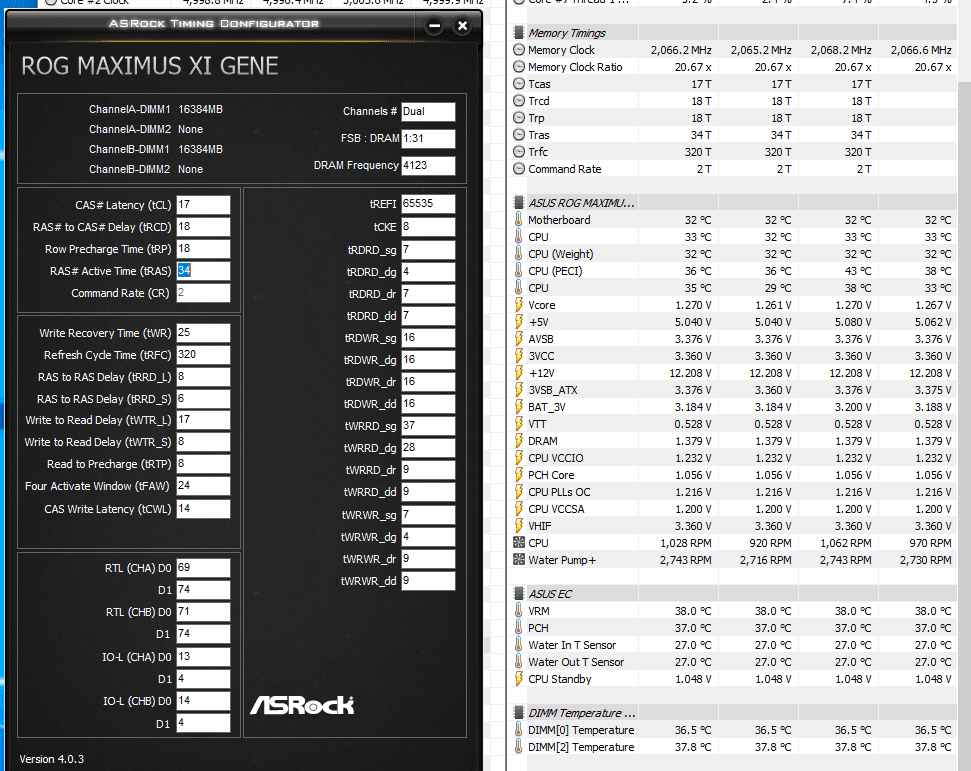This screenshot has width=971, height=771.
Task: Click the clock icon beside Trfc
Action: click(519, 152)
